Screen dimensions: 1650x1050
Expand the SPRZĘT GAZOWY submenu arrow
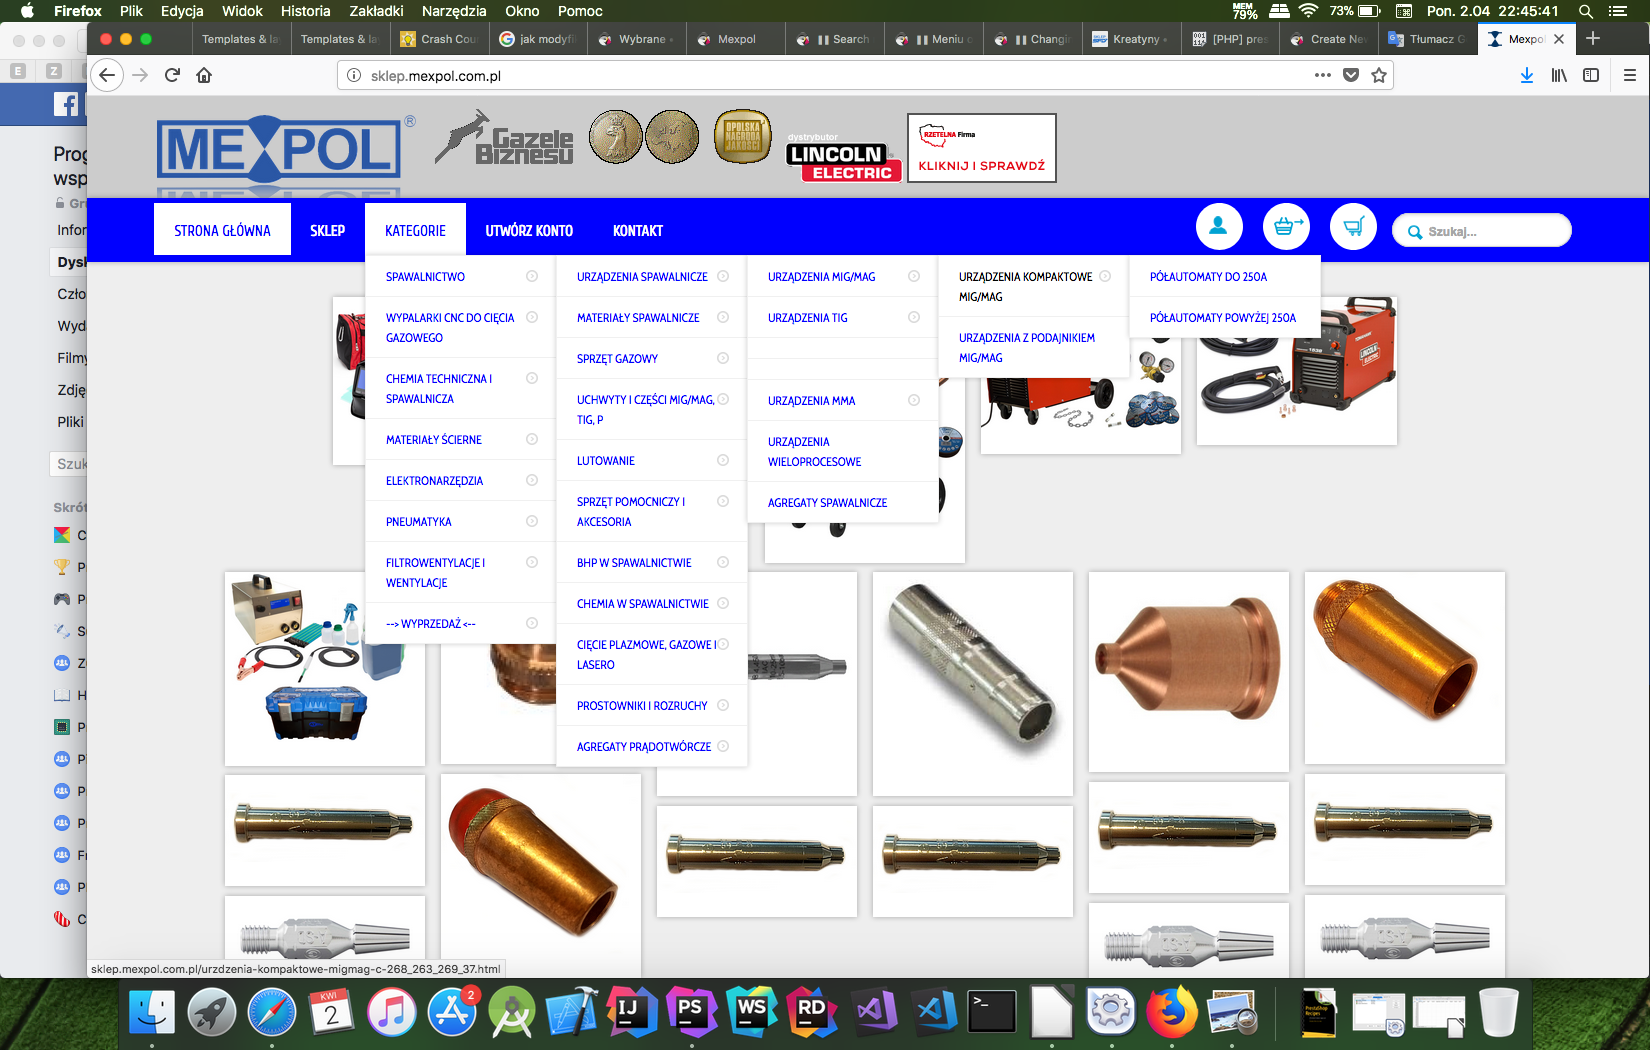[723, 358]
